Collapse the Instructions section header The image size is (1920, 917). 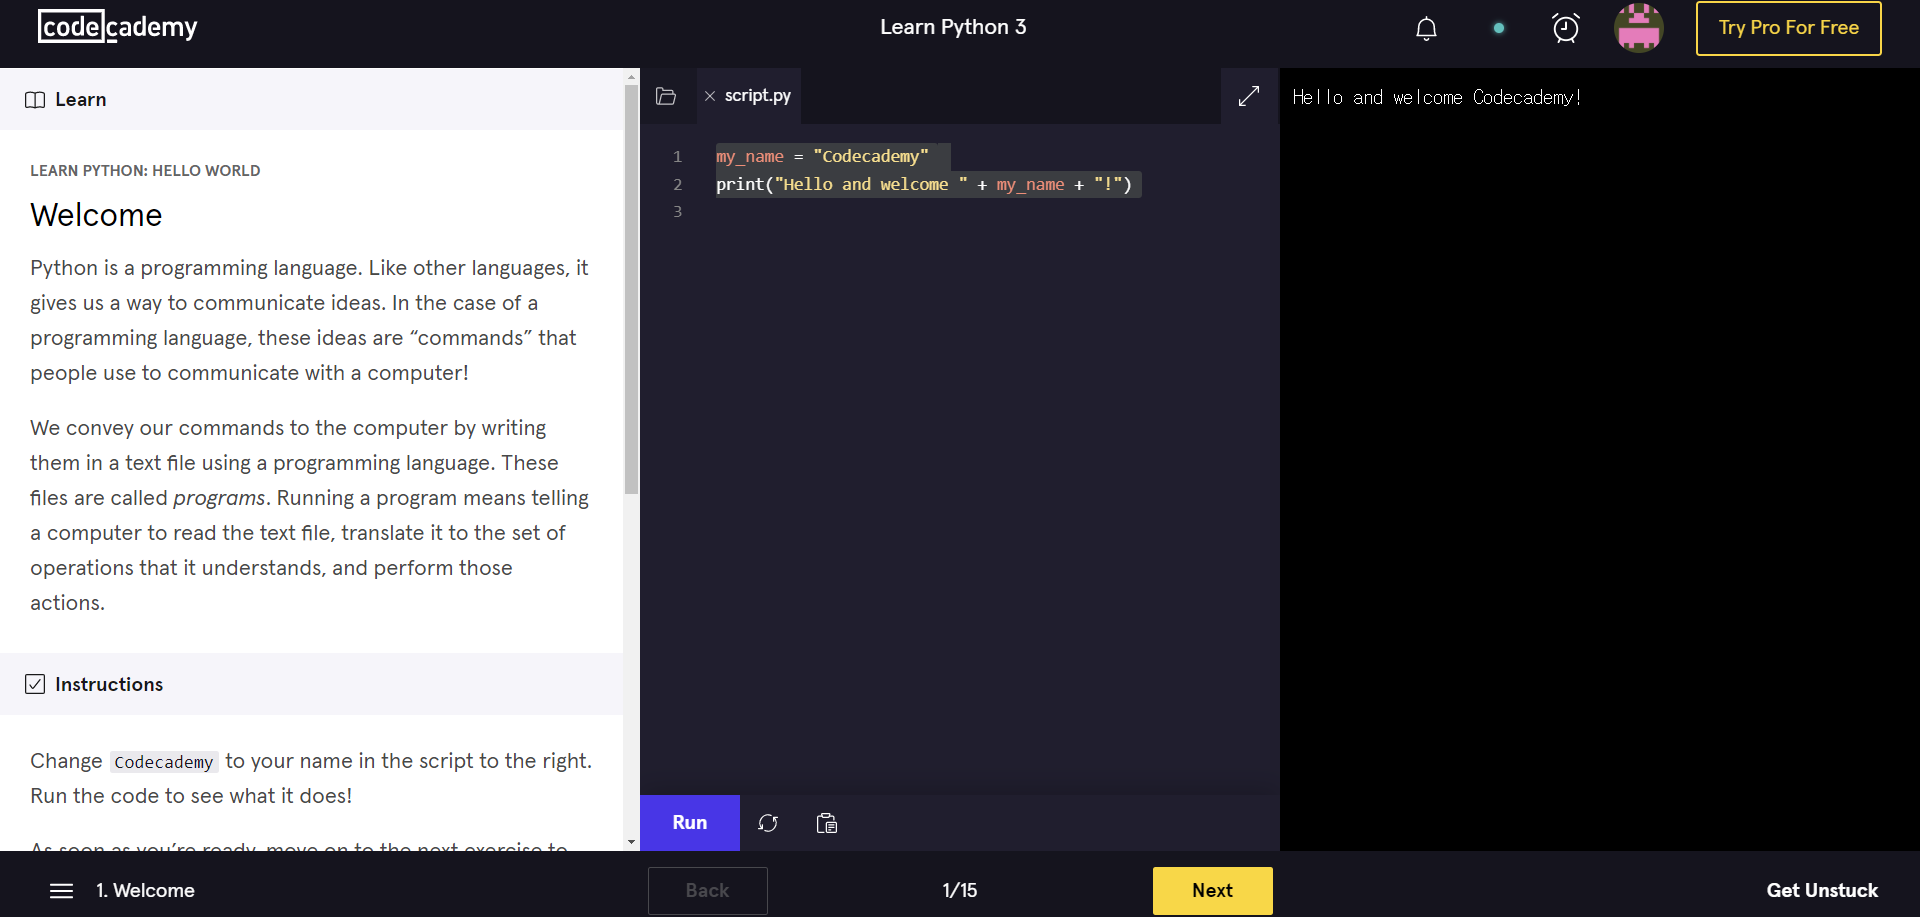[312, 684]
